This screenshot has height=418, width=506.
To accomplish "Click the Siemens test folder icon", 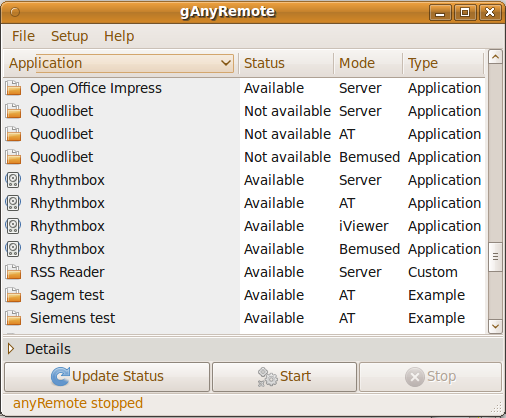I will coord(13,318).
